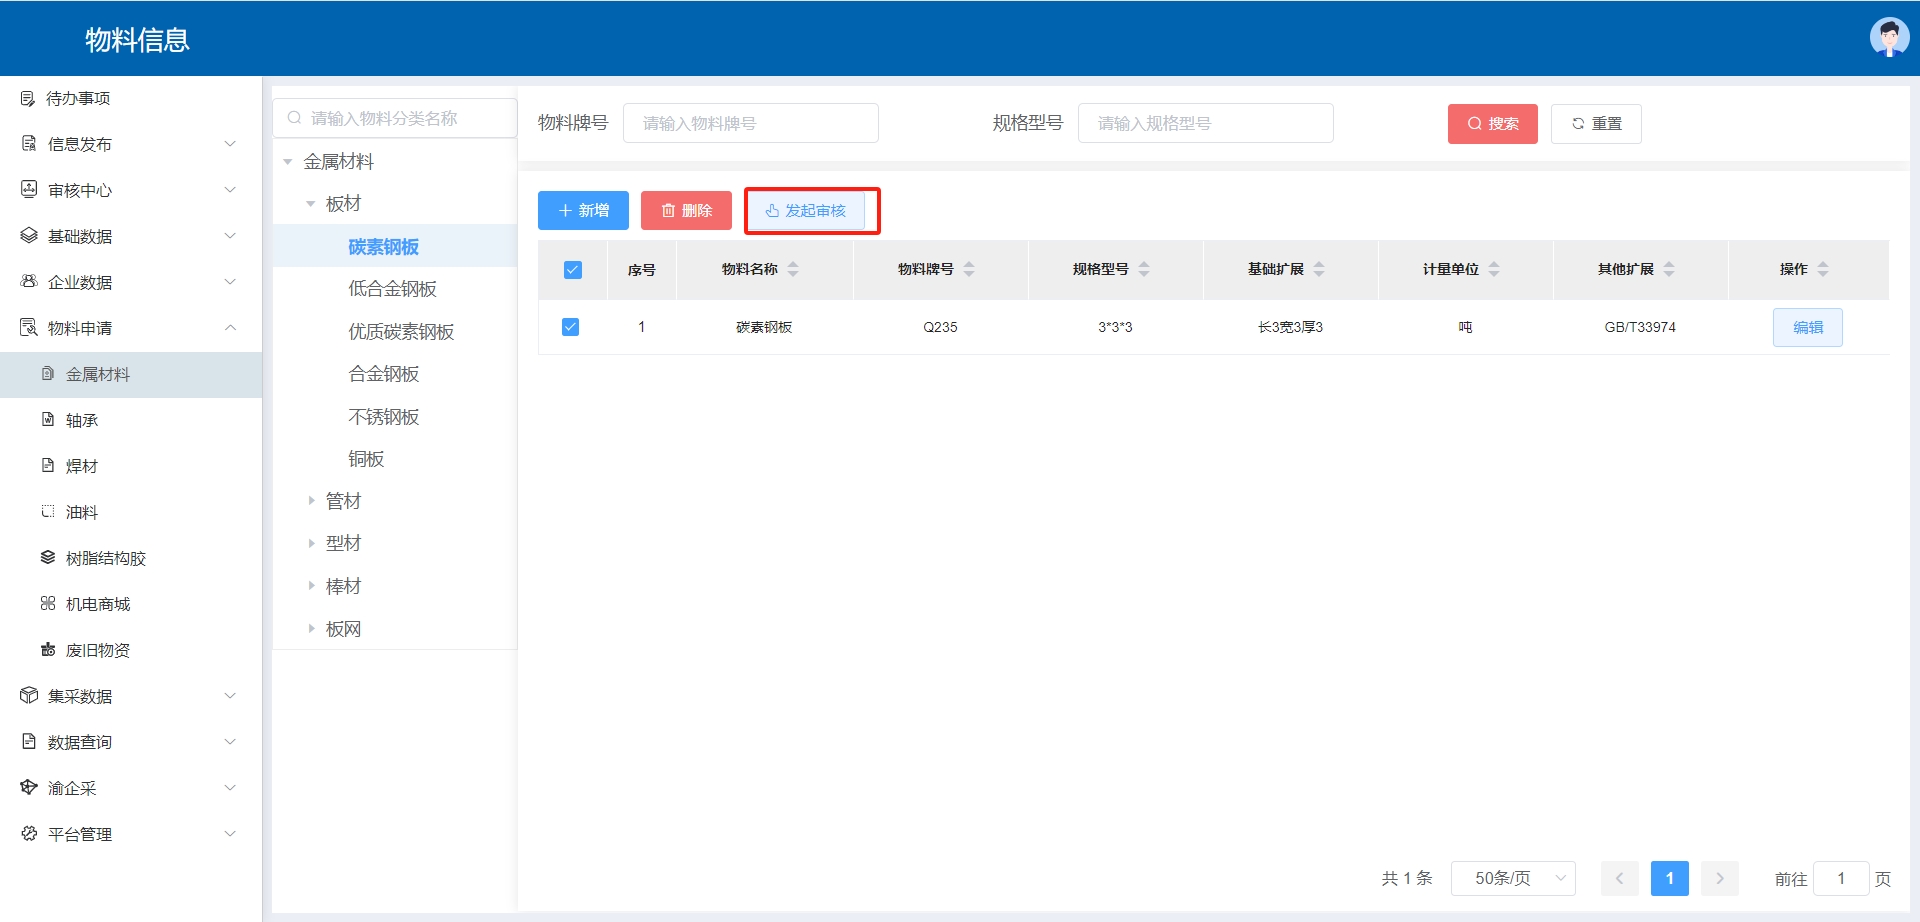
Task: Expand the 管材 tree node
Action: (x=311, y=501)
